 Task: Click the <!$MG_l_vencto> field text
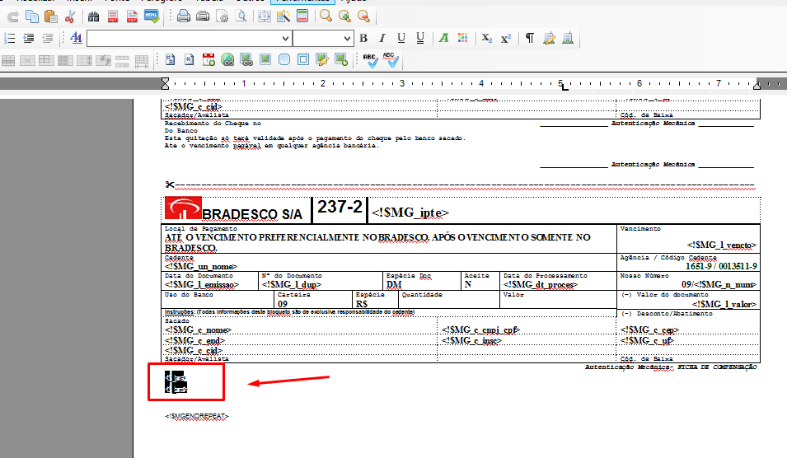pos(721,245)
